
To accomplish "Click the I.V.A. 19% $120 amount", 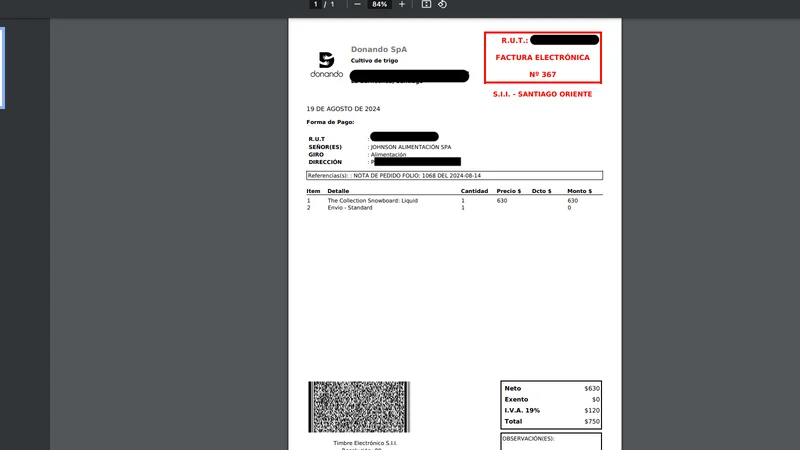I will pyautogui.click(x=592, y=410).
